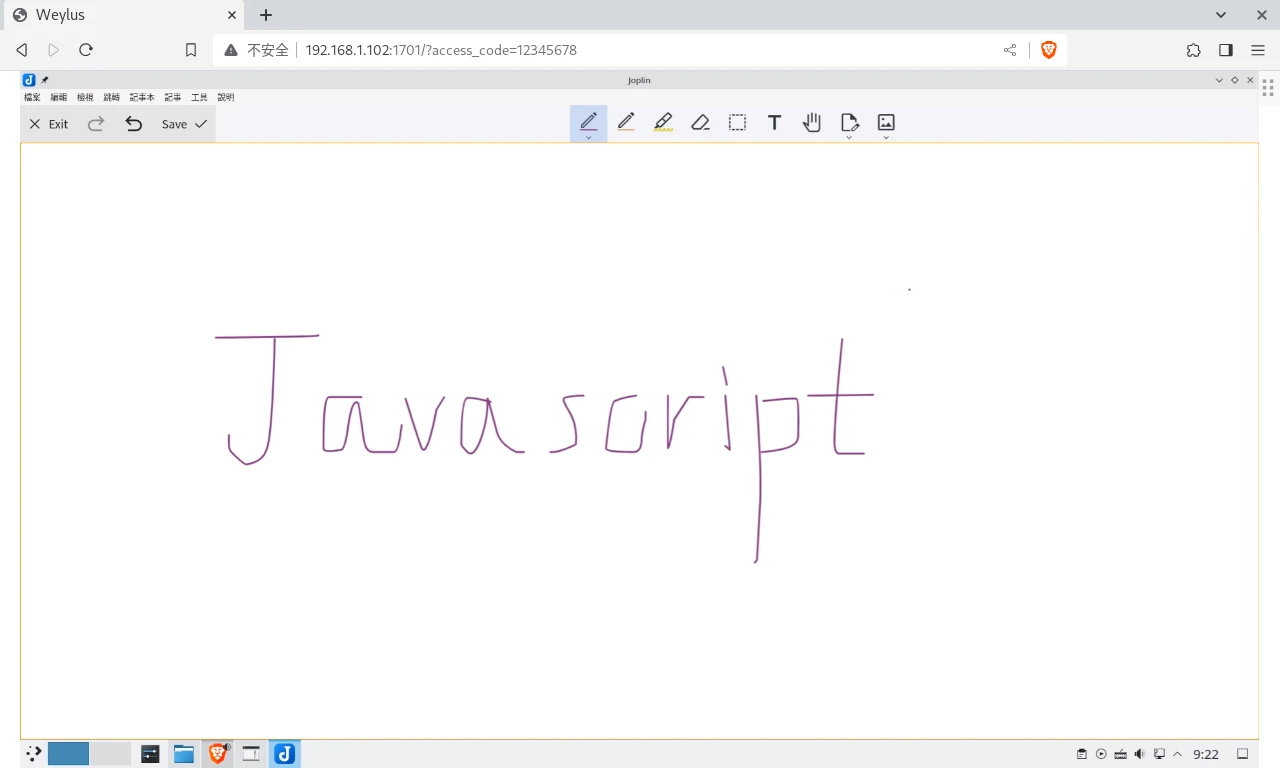Select the orange pencil tool
The height and width of the screenshot is (768, 1280).
626,122
